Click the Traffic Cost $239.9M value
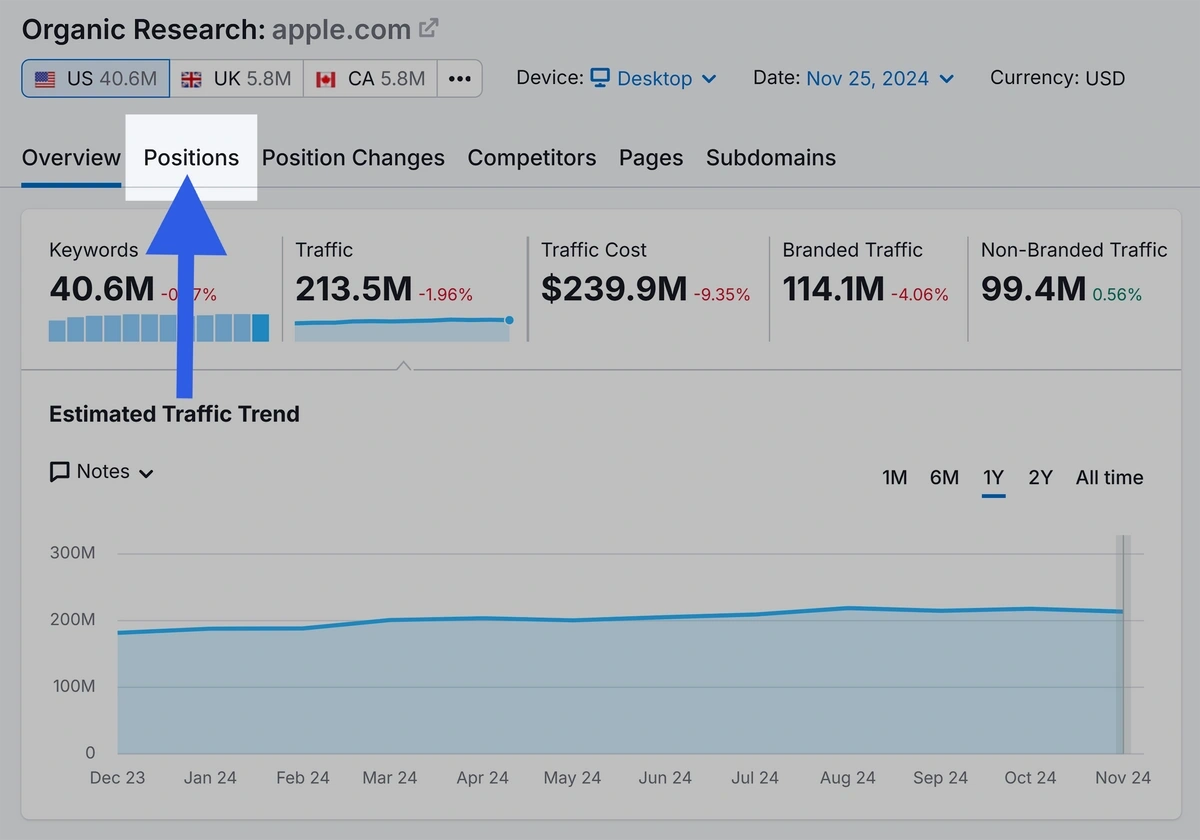The height and width of the screenshot is (840, 1200). [x=614, y=289]
